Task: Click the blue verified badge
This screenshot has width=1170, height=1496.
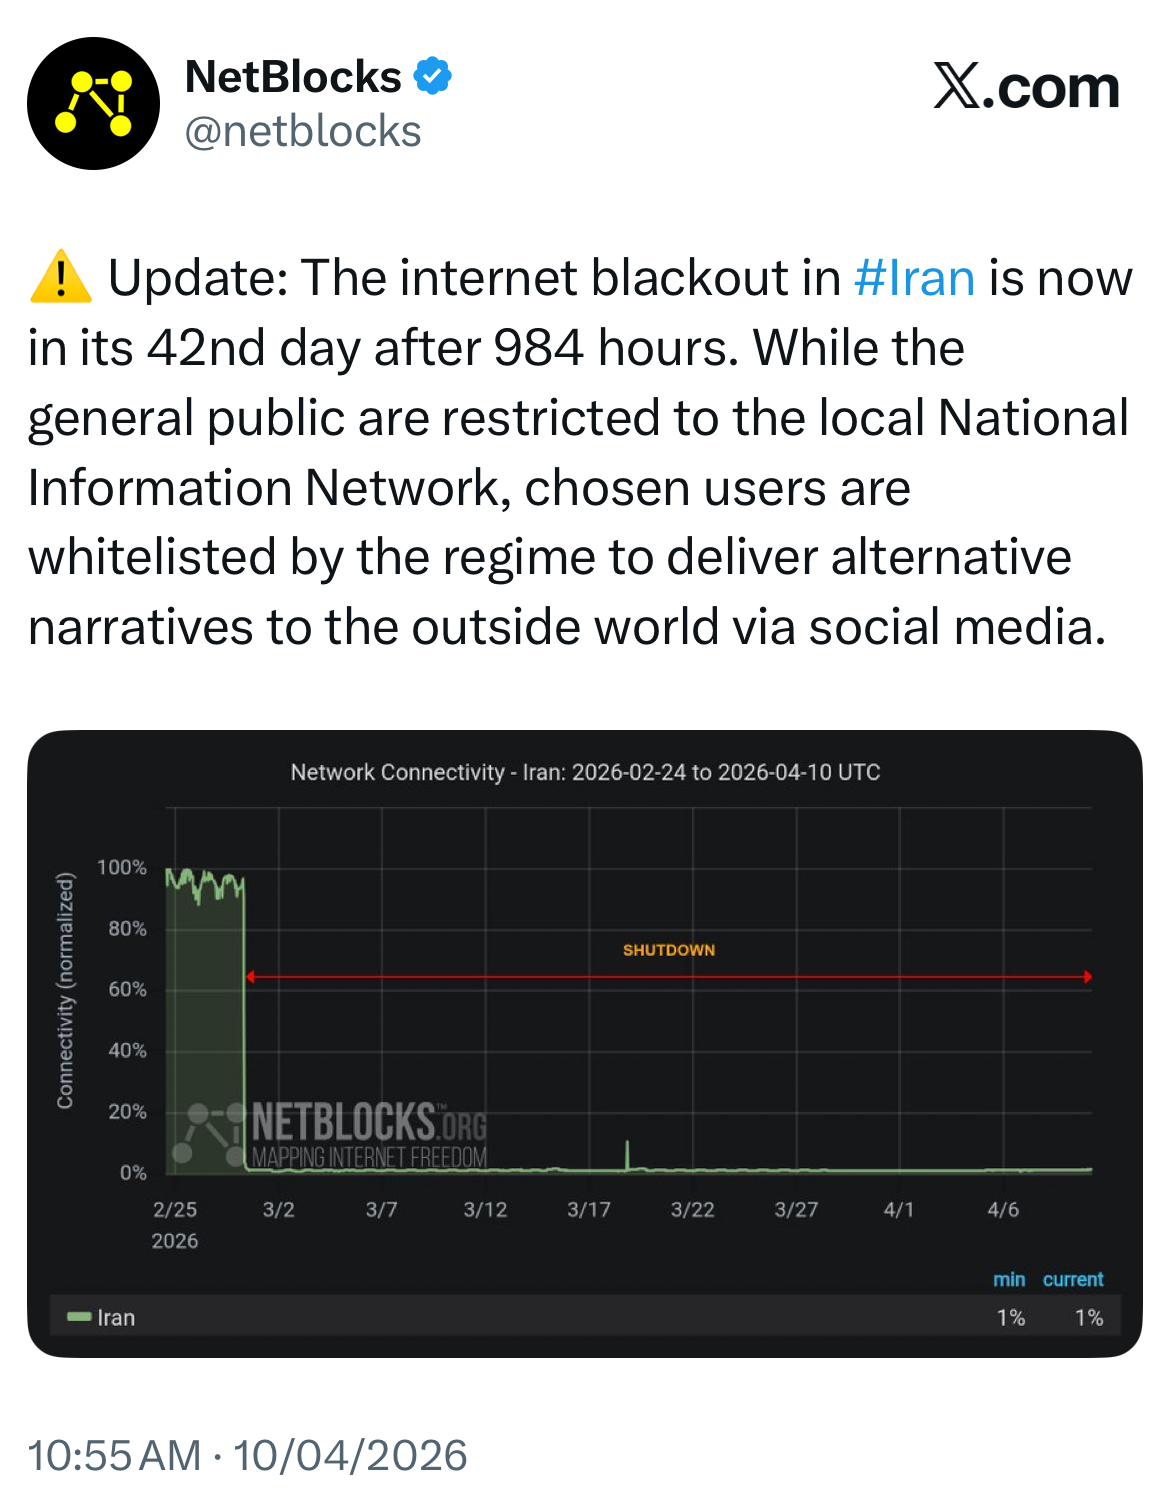Action: (432, 77)
